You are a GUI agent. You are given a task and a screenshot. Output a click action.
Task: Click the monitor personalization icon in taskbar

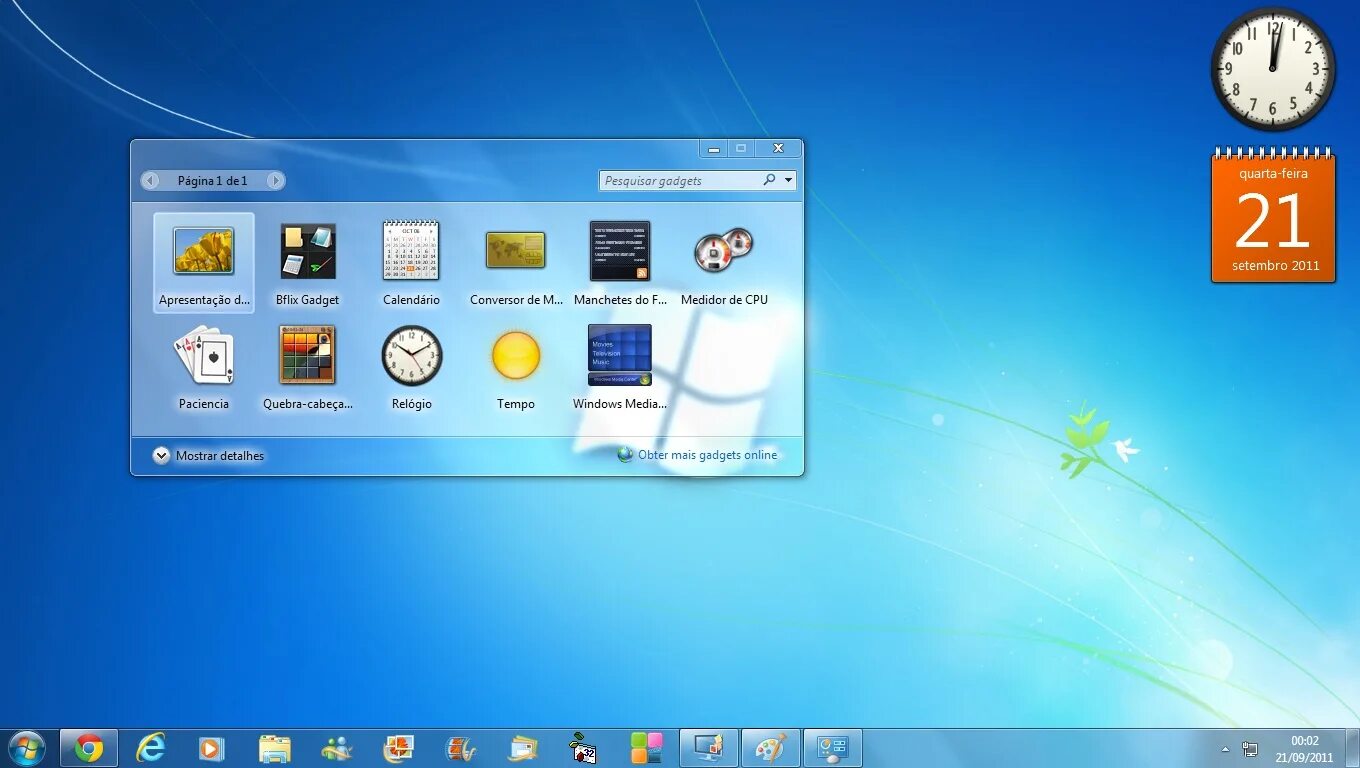tap(709, 748)
